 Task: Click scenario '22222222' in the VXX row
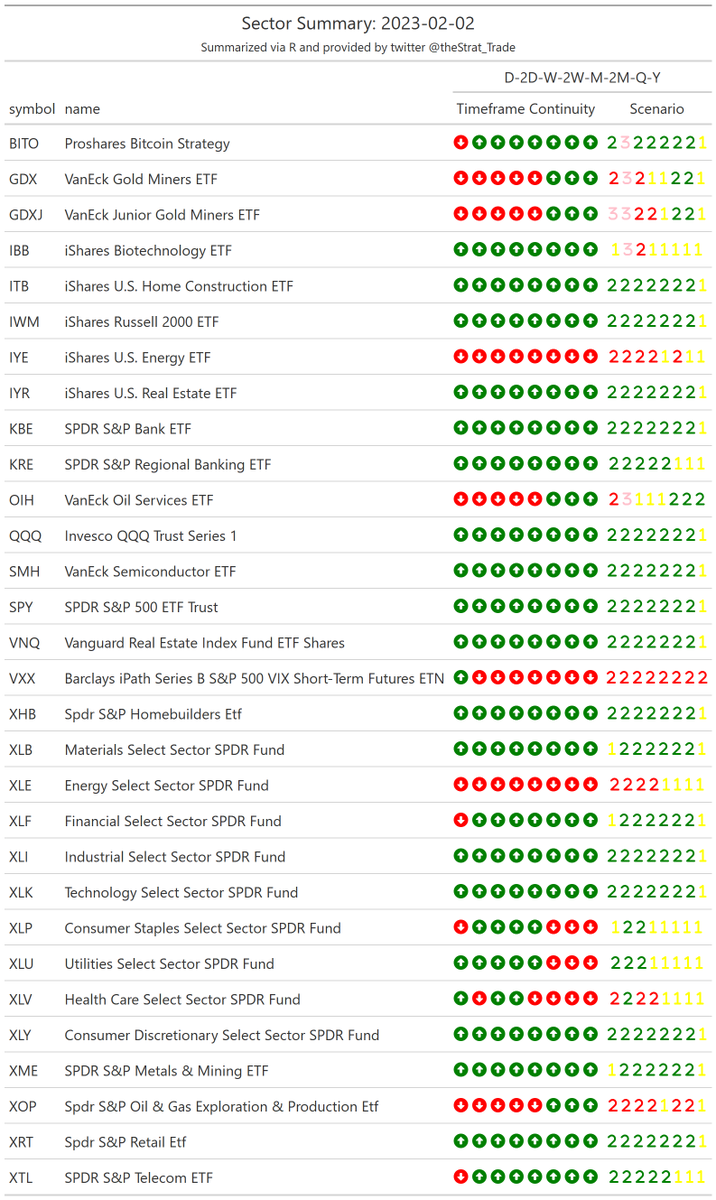pyautogui.click(x=657, y=678)
